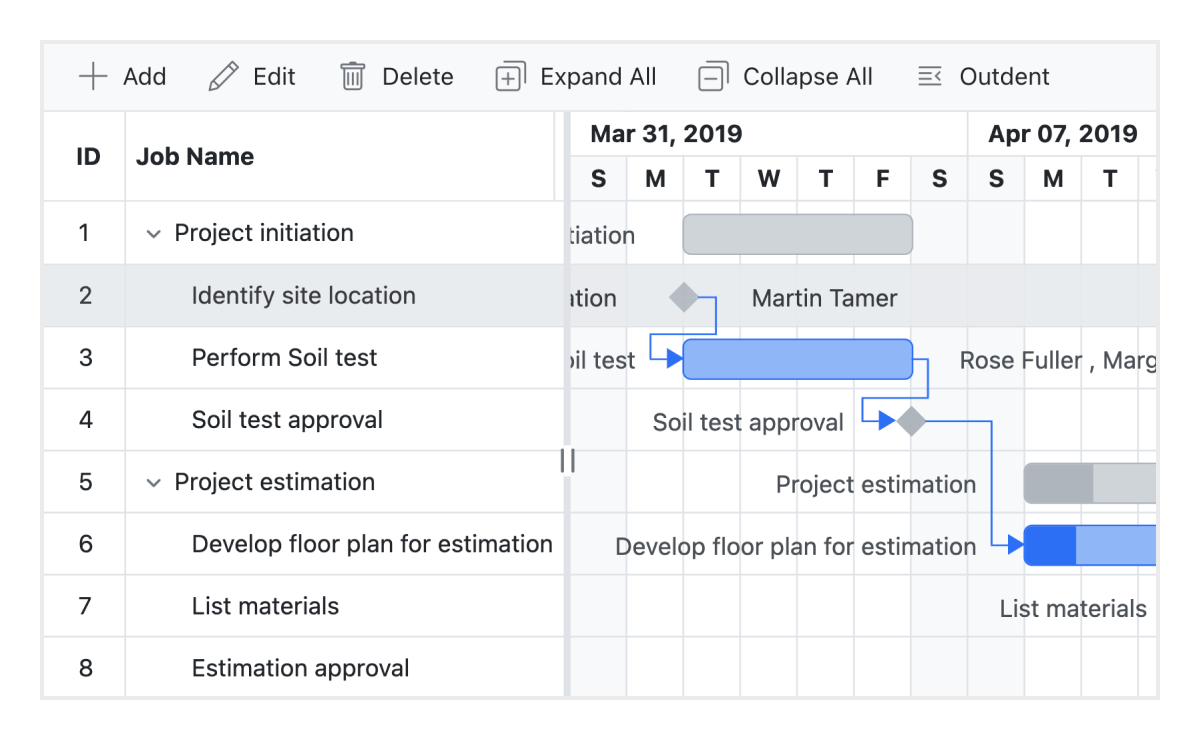Click the Project initiation summary bar
This screenshot has width=1200, height=740.
click(x=797, y=233)
